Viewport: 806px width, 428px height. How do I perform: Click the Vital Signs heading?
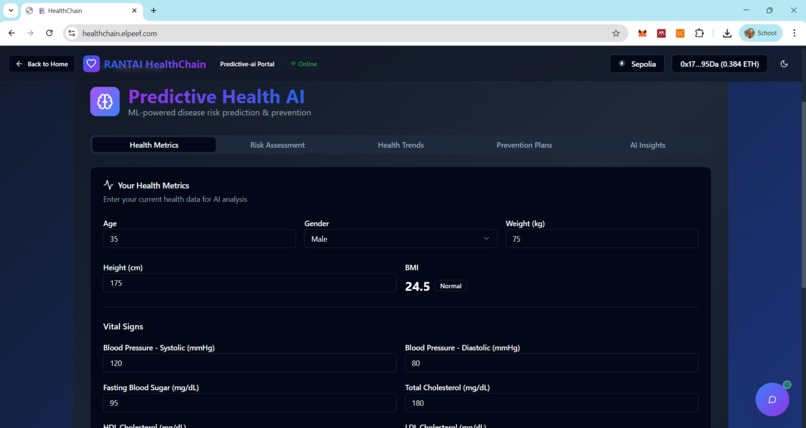(x=123, y=327)
